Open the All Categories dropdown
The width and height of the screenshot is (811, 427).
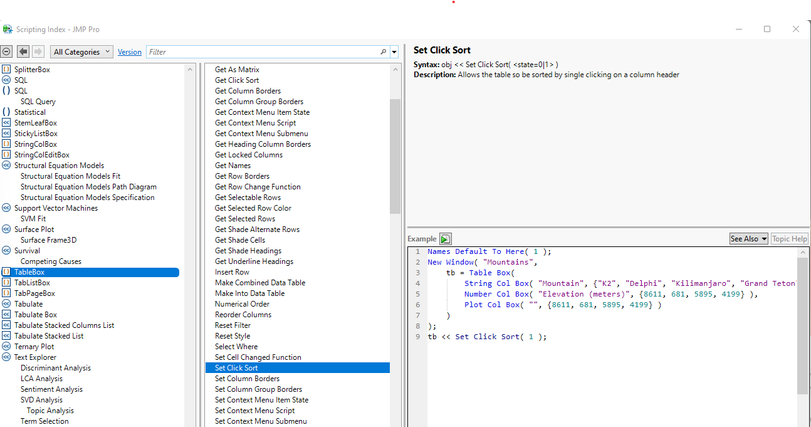click(81, 51)
